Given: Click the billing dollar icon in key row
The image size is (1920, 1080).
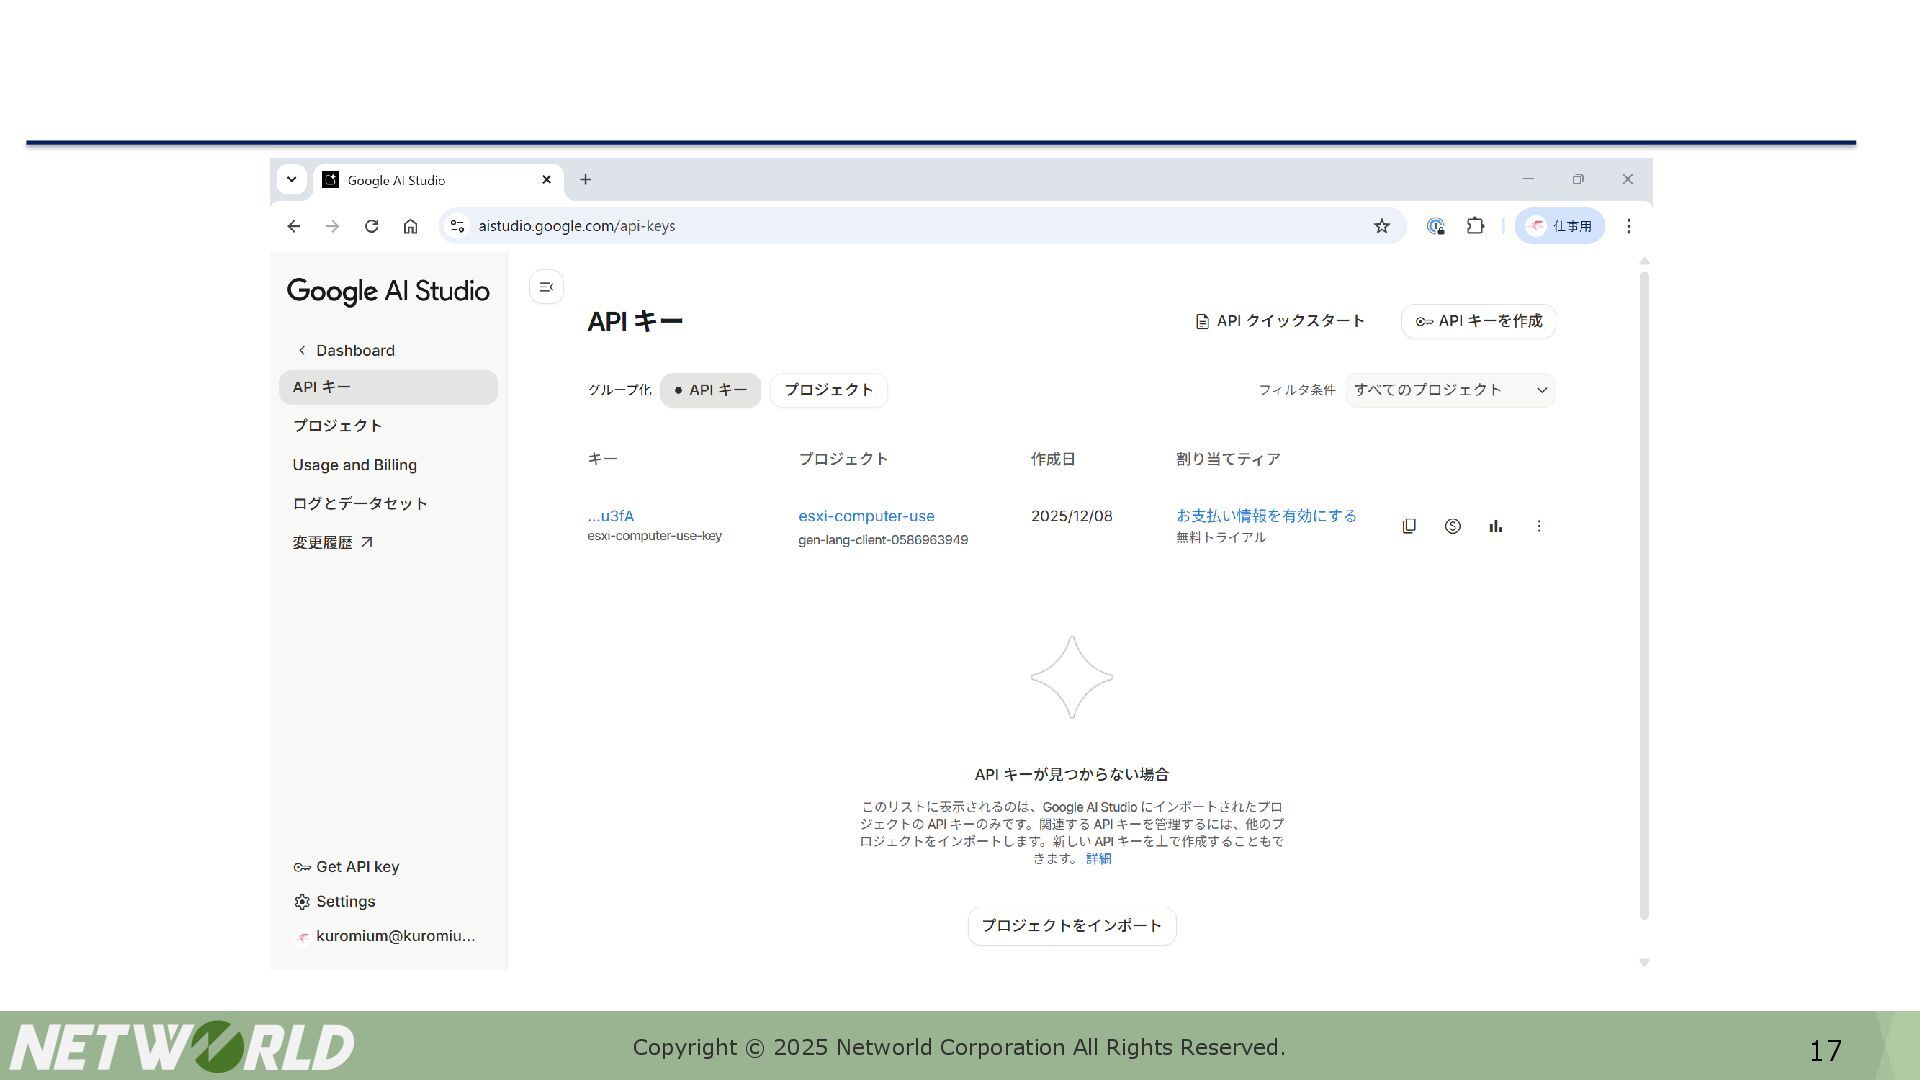Looking at the screenshot, I should [x=1452, y=526].
